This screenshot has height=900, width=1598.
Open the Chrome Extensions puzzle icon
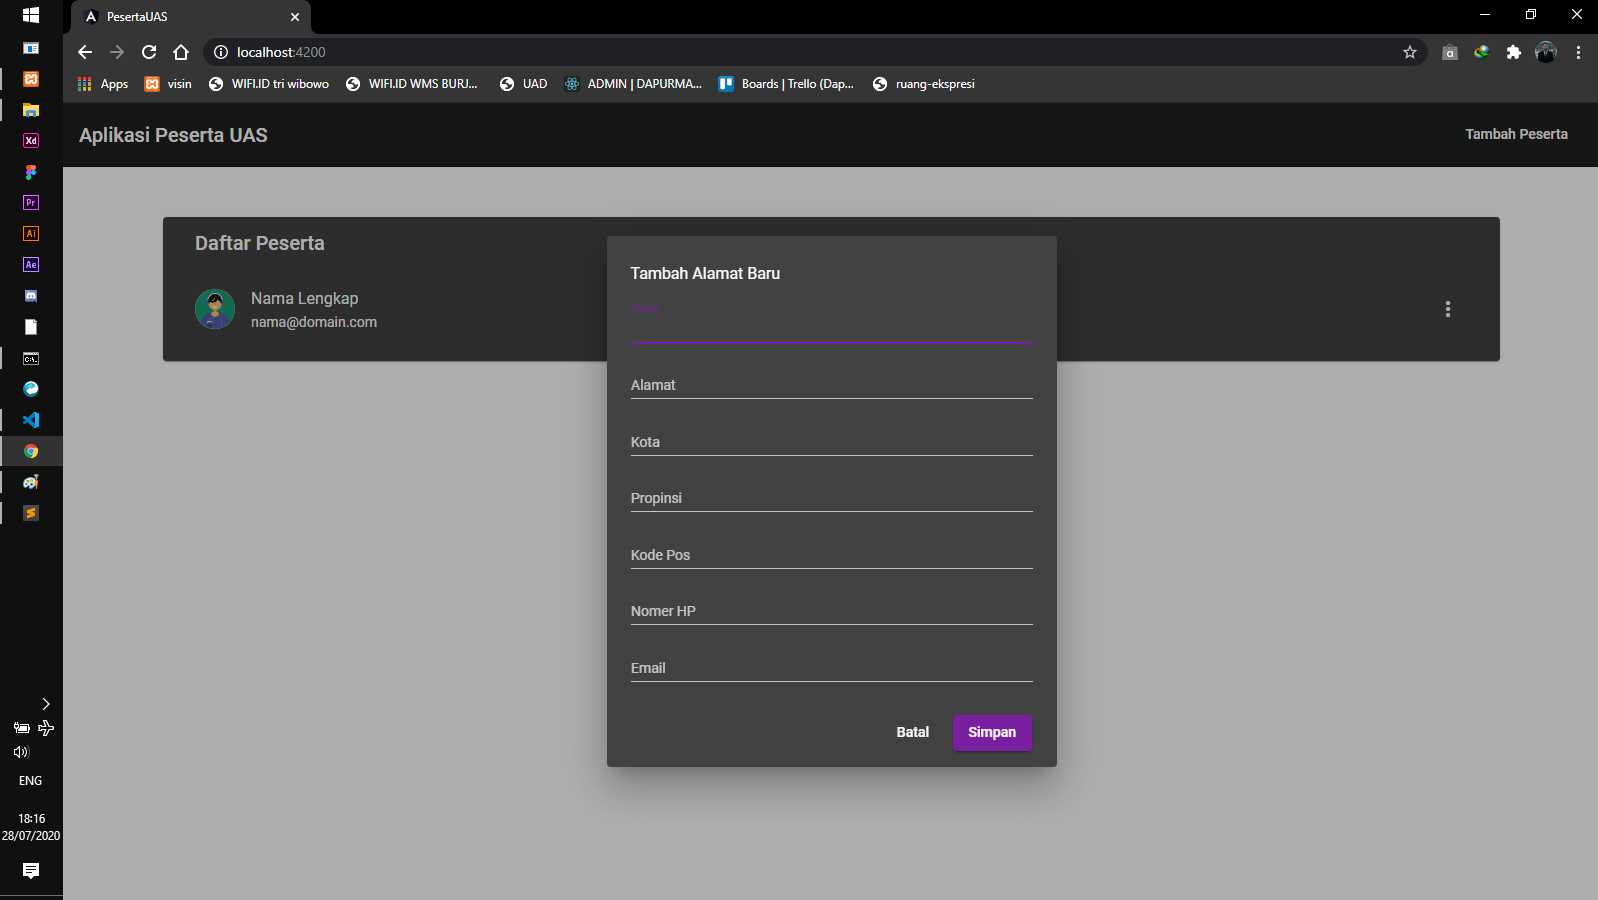[1514, 52]
